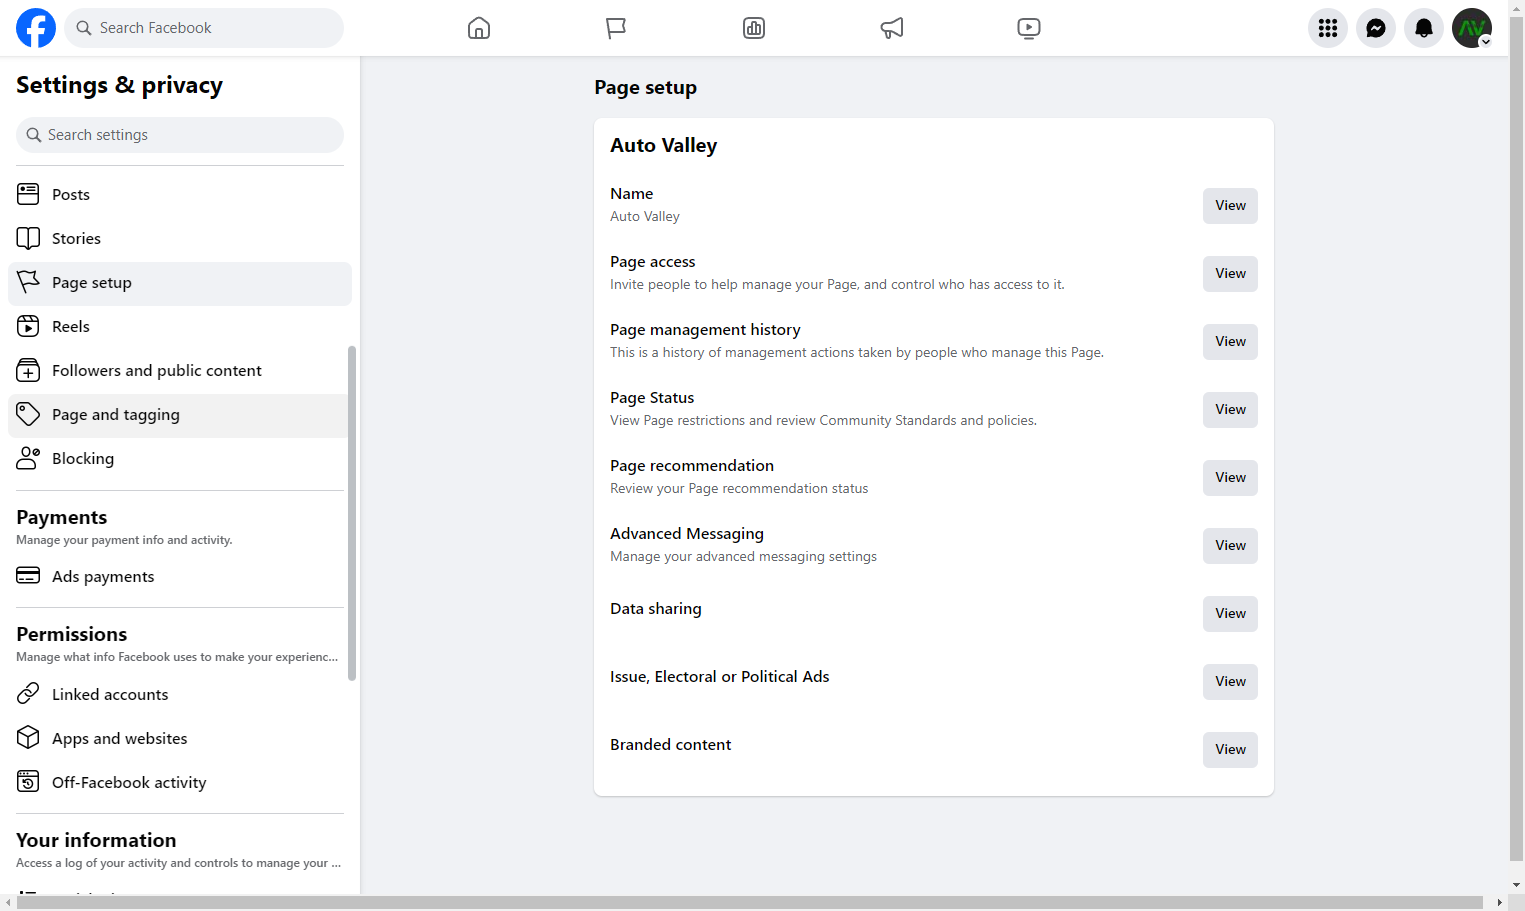Click the 'Permissions' section heading
1525x911 pixels.
coord(72,634)
